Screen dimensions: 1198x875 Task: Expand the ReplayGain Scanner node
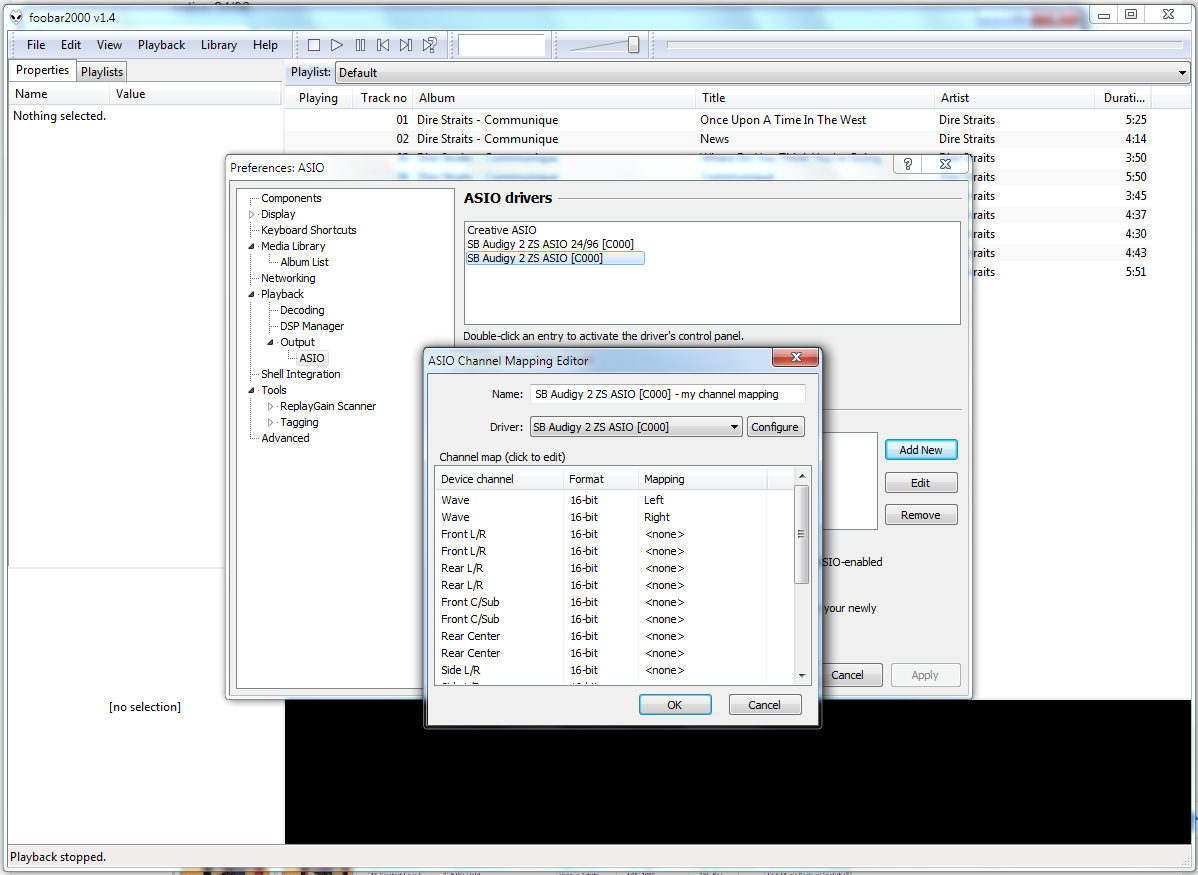270,407
